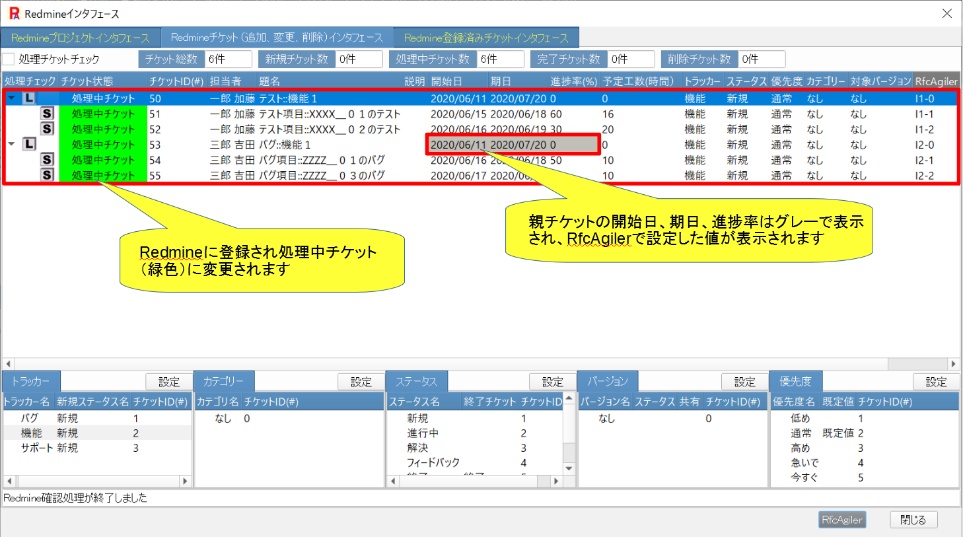Select 解決 in ステータス list
Viewport: 963px width, 537px height.
[x=417, y=448]
